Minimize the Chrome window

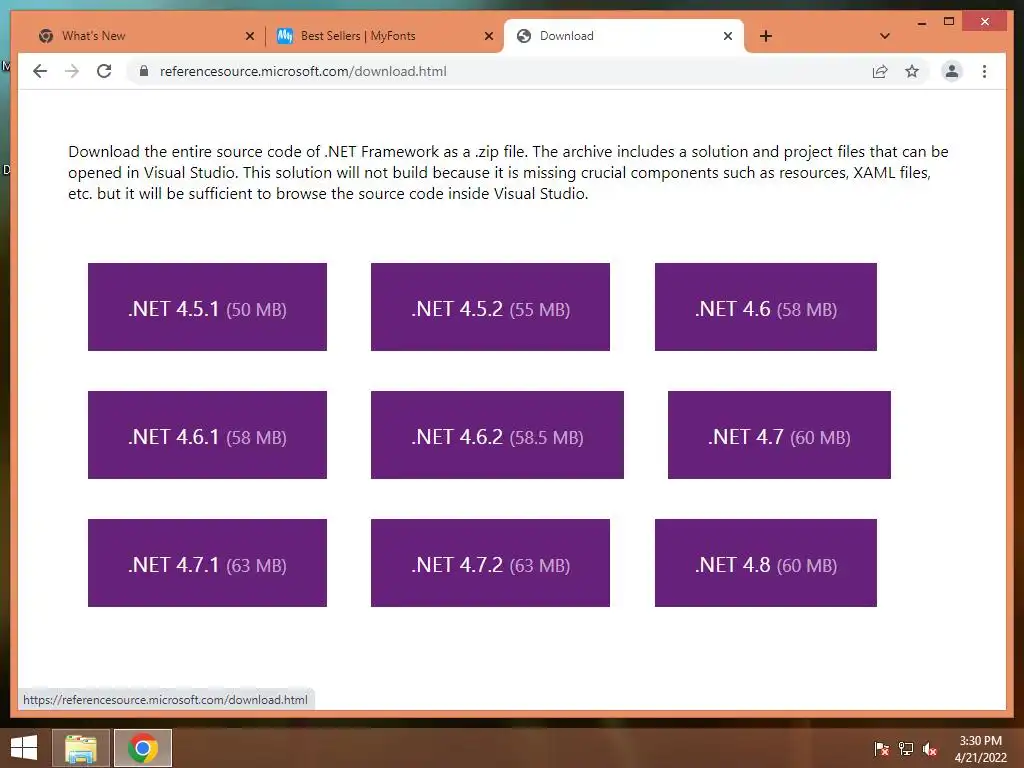point(921,23)
